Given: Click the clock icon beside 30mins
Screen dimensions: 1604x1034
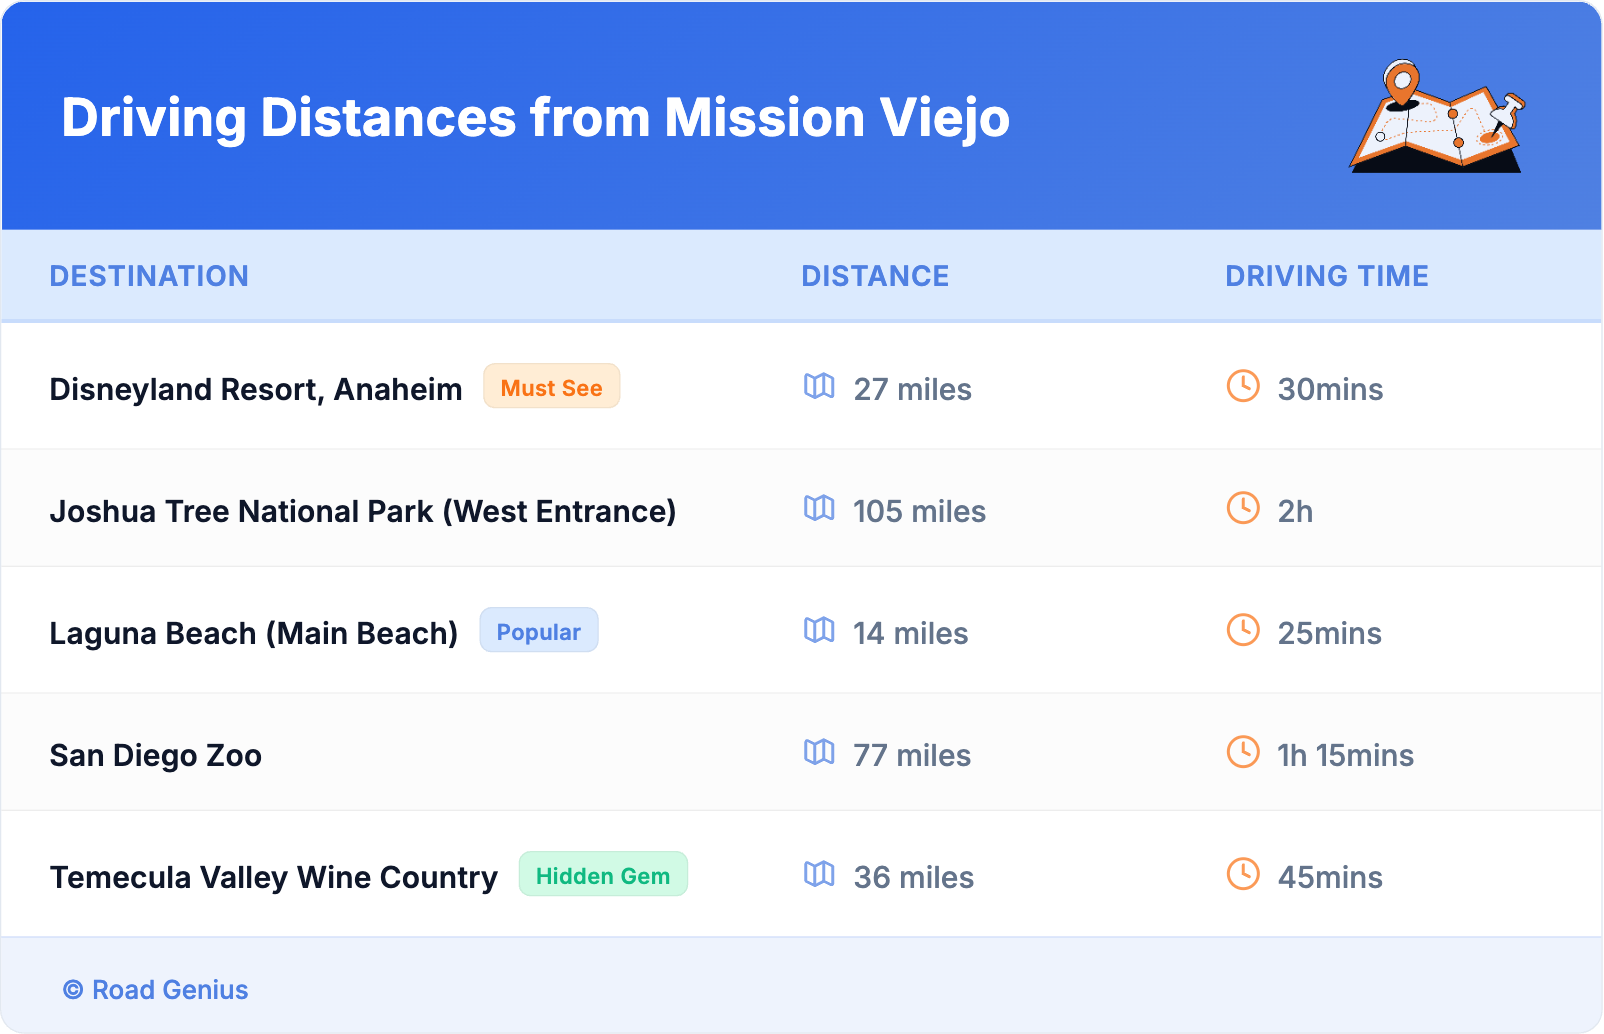Looking at the screenshot, I should pyautogui.click(x=1243, y=386).
